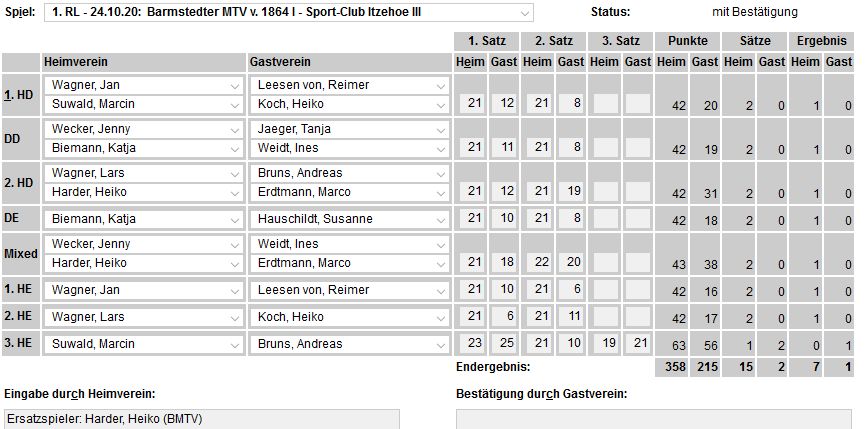Click 2. HE first set guest score field

(504, 317)
